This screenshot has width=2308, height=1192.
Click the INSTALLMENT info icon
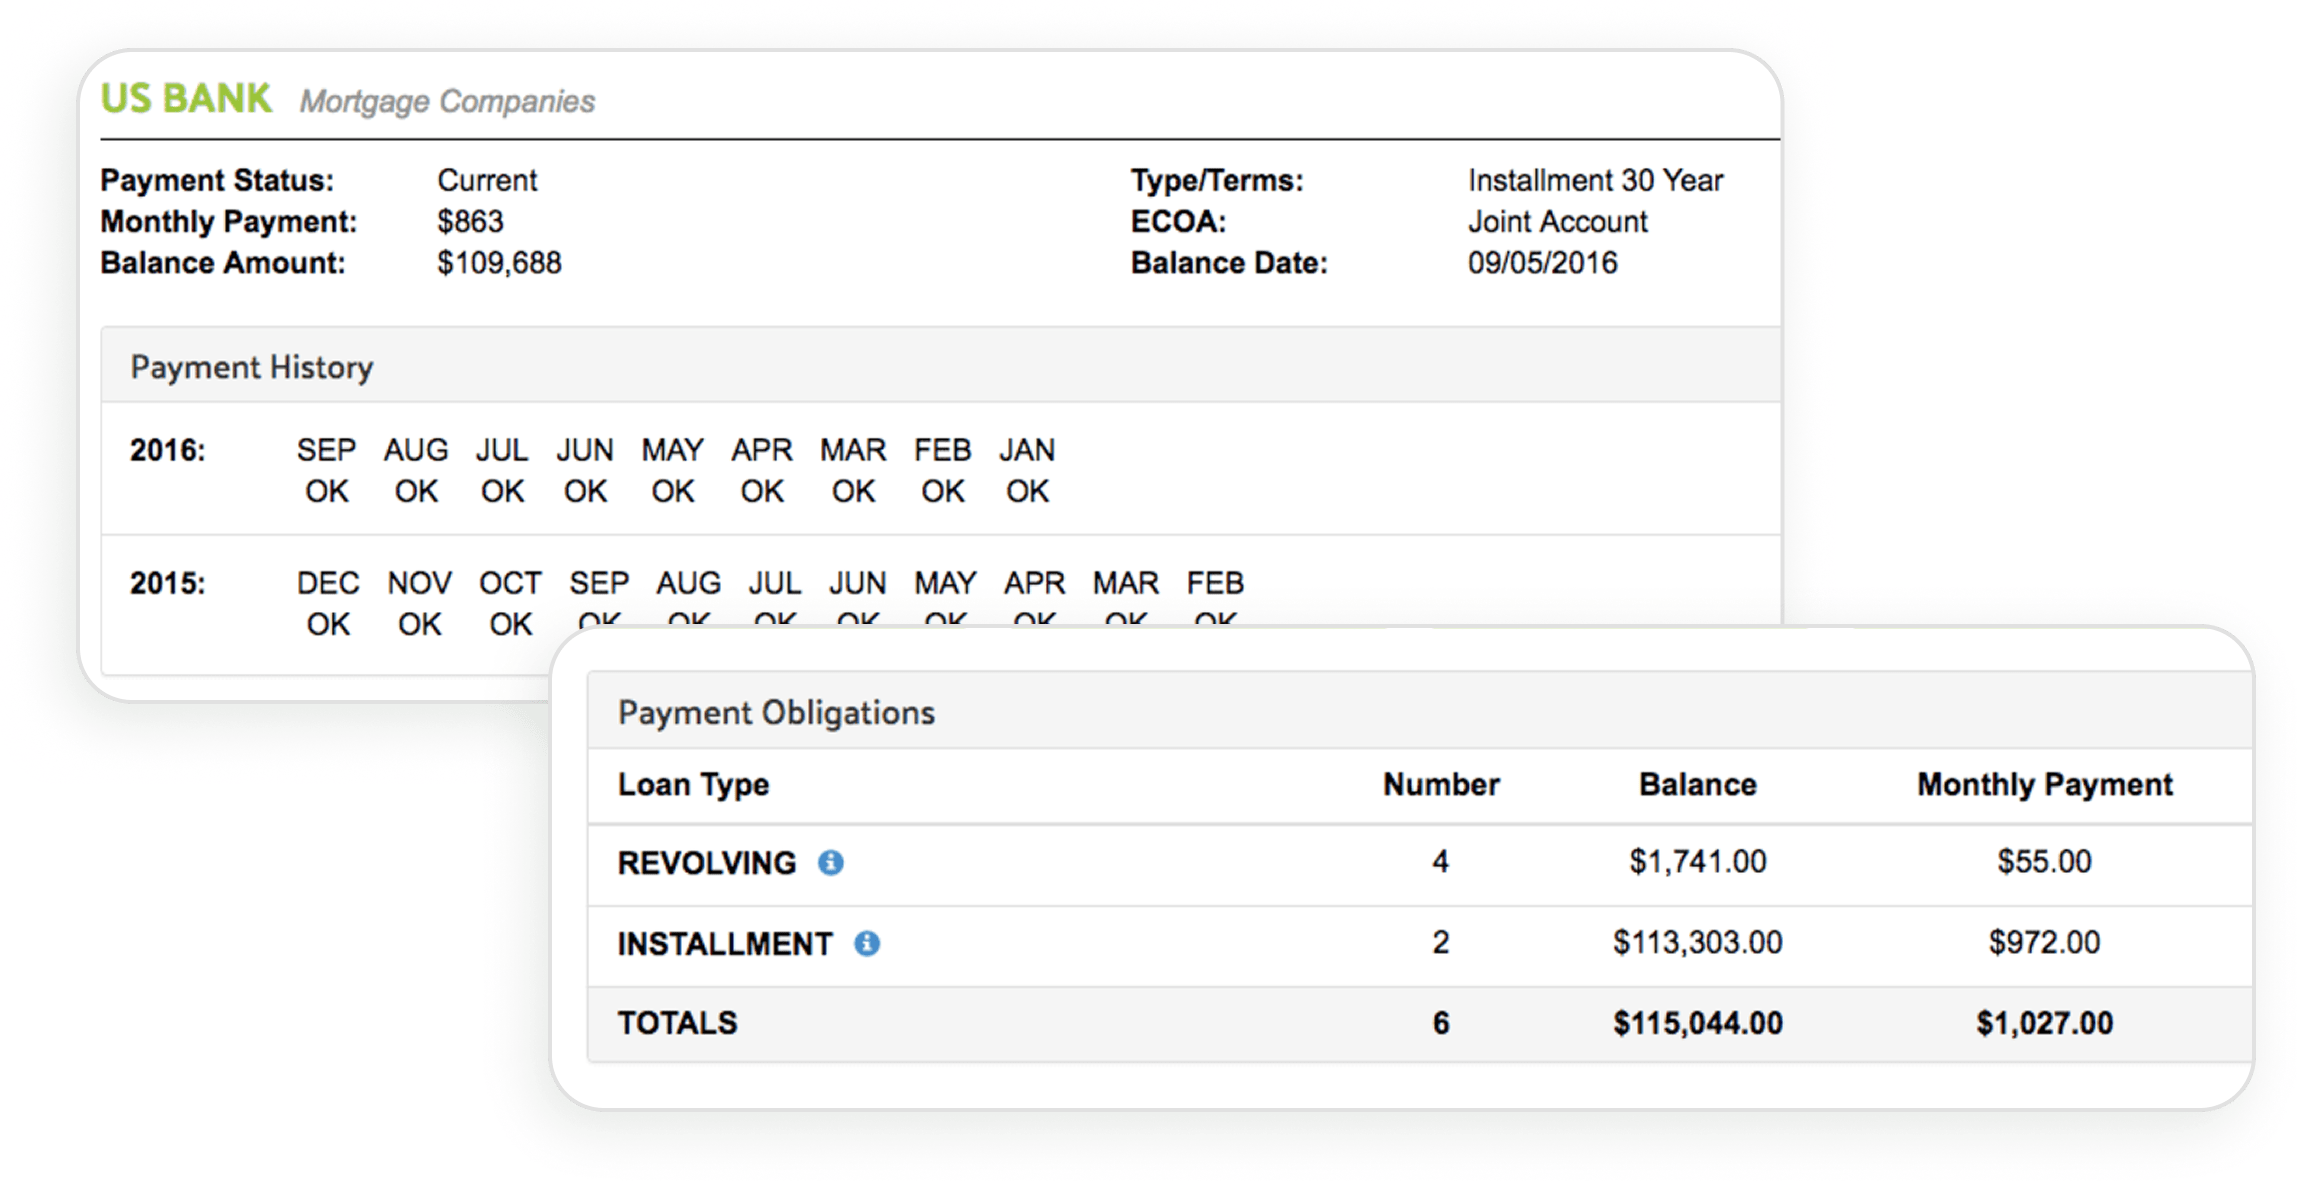pyautogui.click(x=866, y=943)
